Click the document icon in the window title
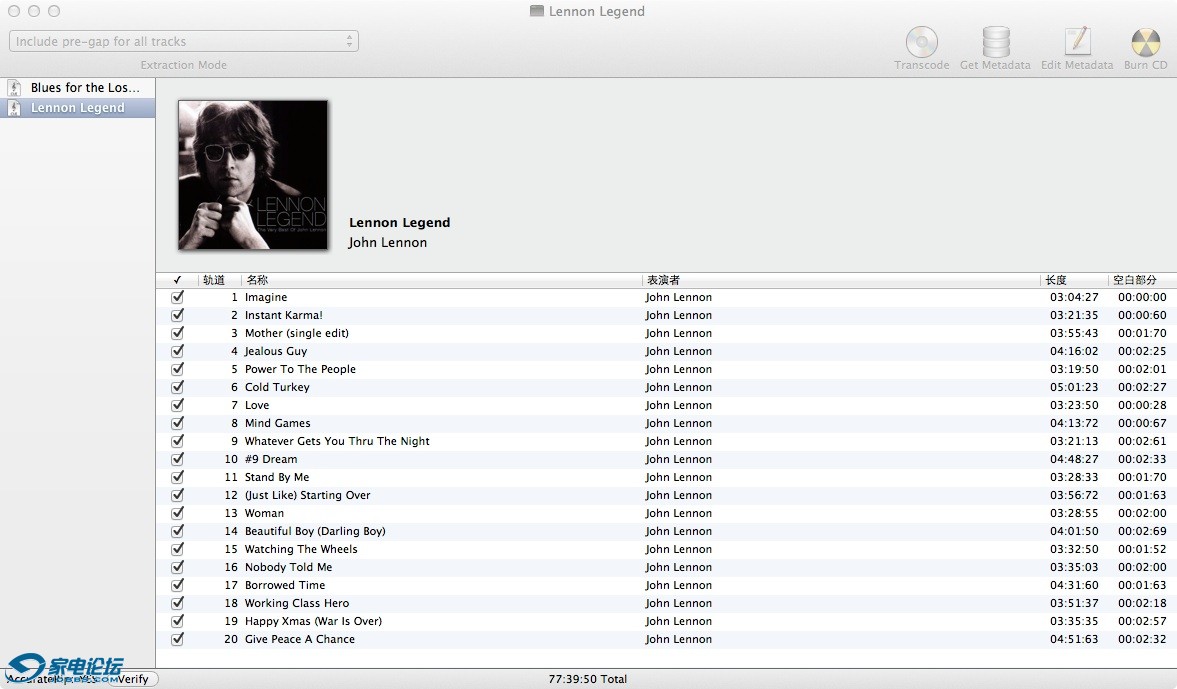 tap(537, 12)
